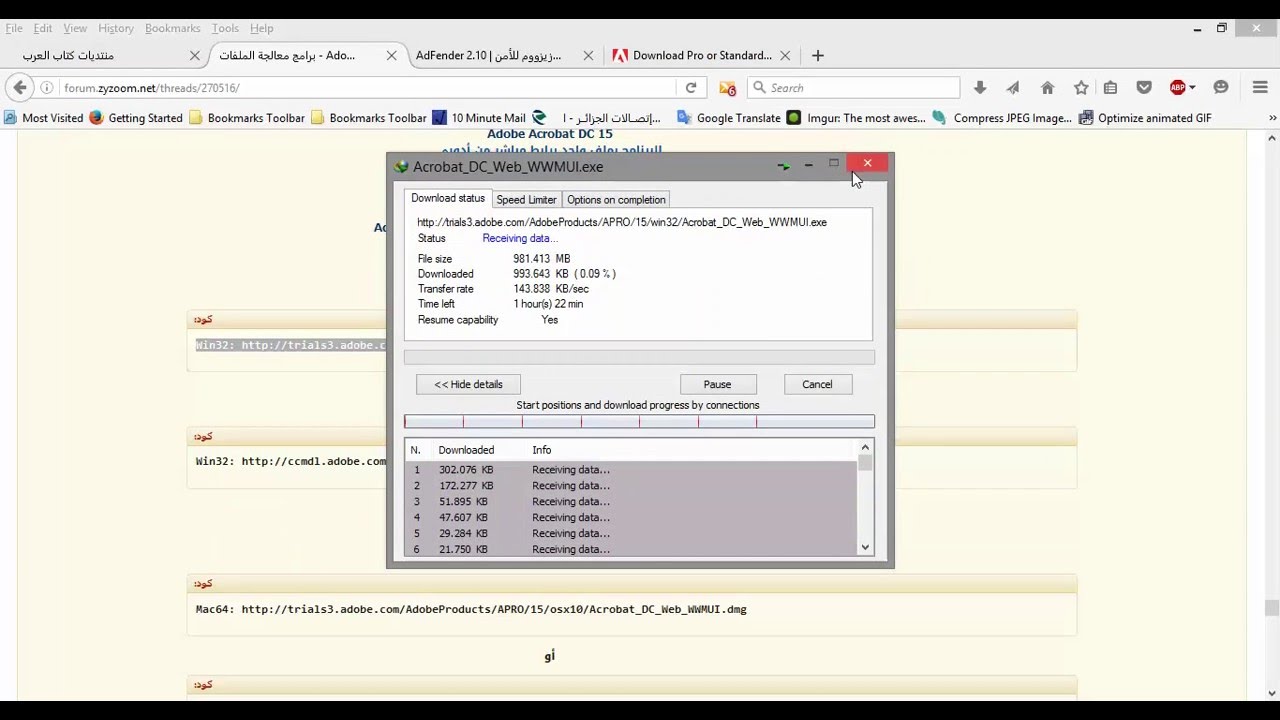
Task: Pause the Acrobat download
Action: click(717, 384)
